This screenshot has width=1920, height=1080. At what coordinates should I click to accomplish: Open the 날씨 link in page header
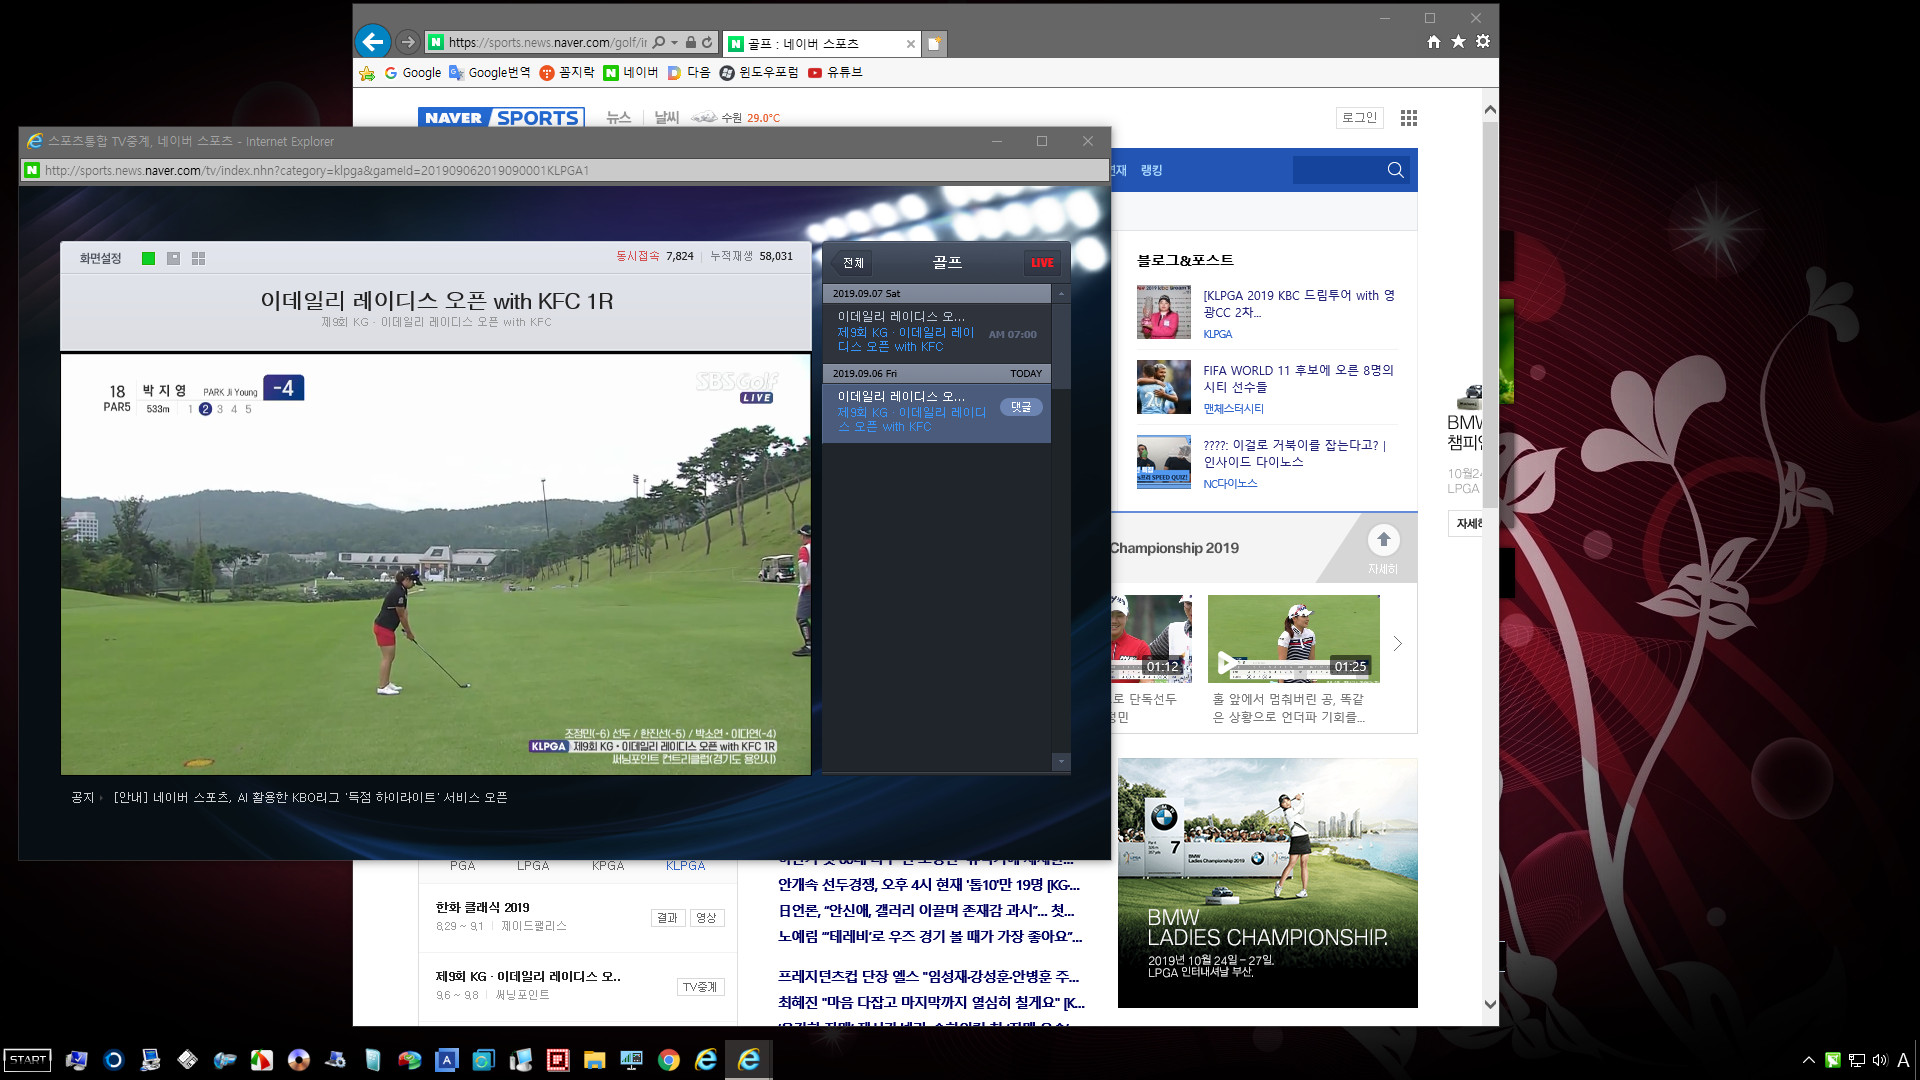667,118
